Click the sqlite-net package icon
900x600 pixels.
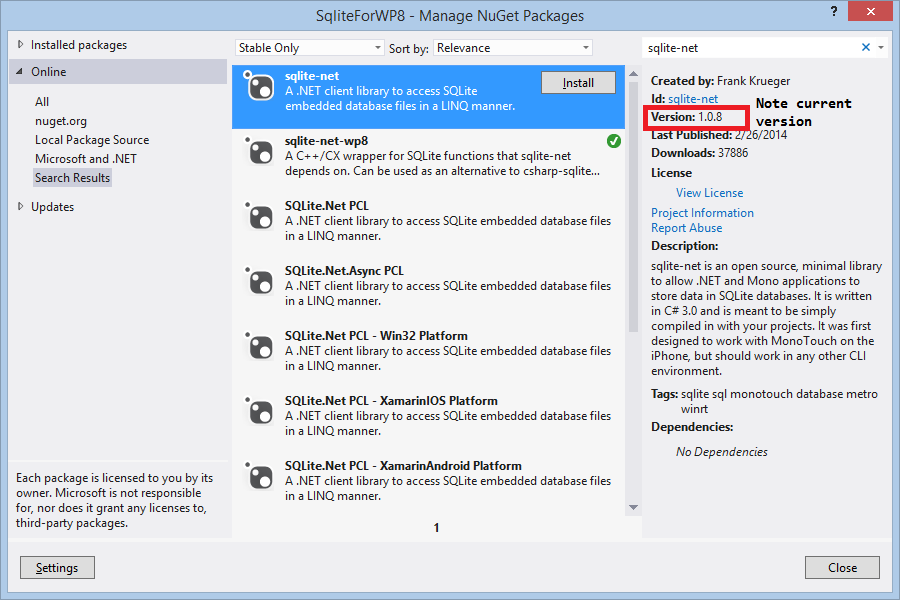[258, 86]
